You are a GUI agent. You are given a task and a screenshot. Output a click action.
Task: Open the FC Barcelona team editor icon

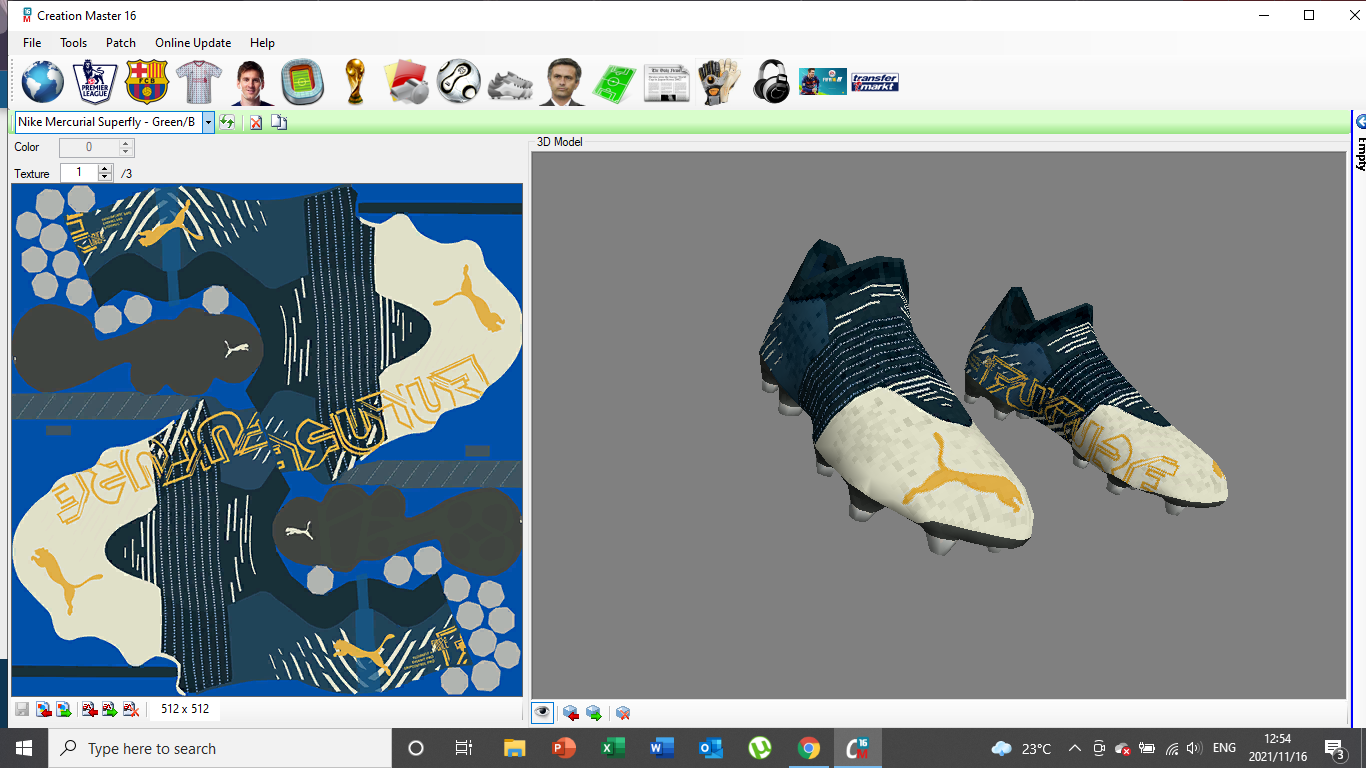(x=147, y=82)
